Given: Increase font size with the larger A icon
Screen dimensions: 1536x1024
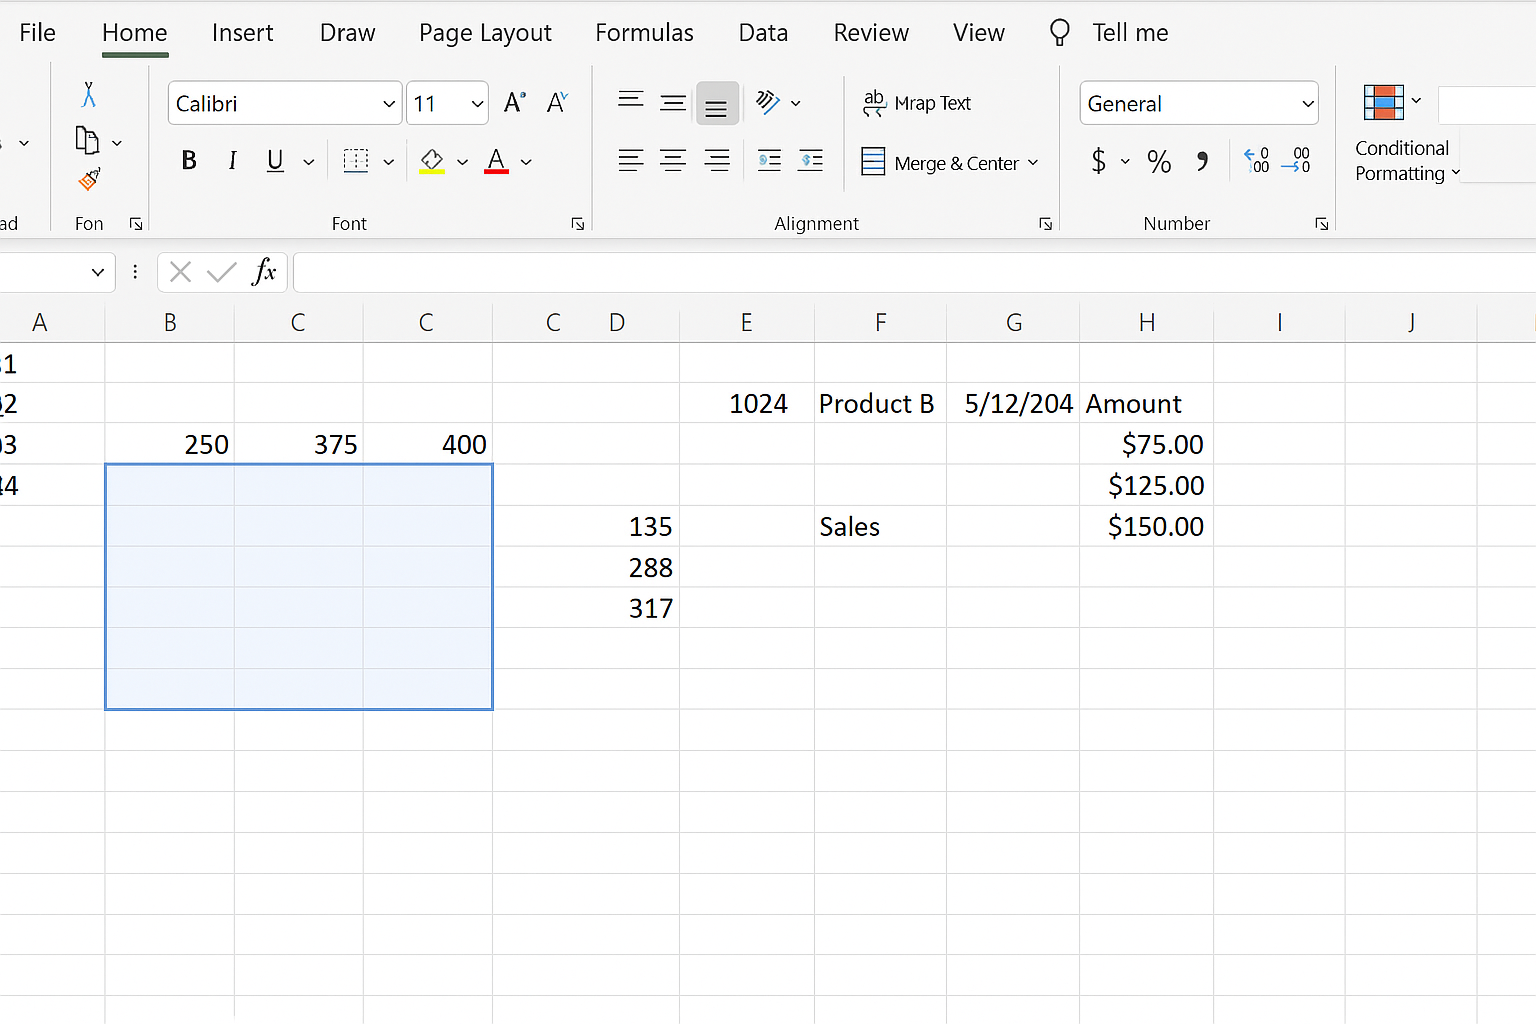Looking at the screenshot, I should click(515, 103).
